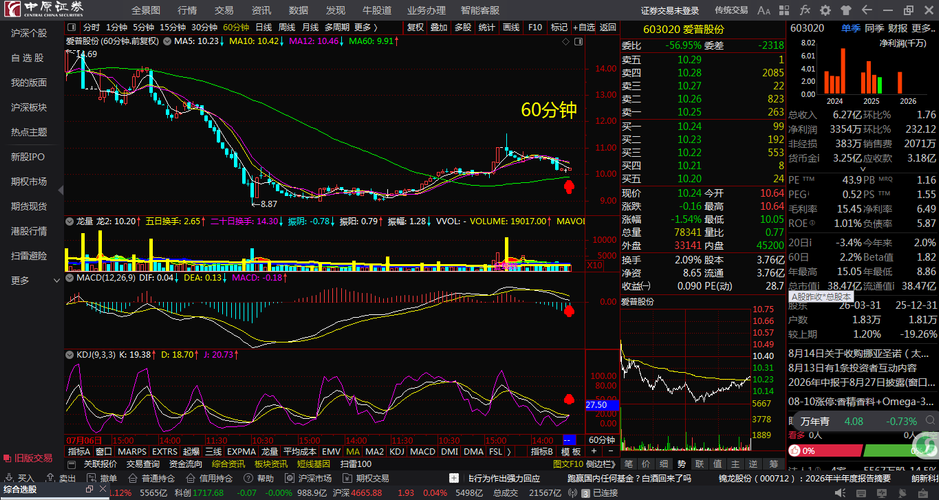Select the 同季 tab in financial panel
This screenshot has width=939, height=500.
(874, 28)
